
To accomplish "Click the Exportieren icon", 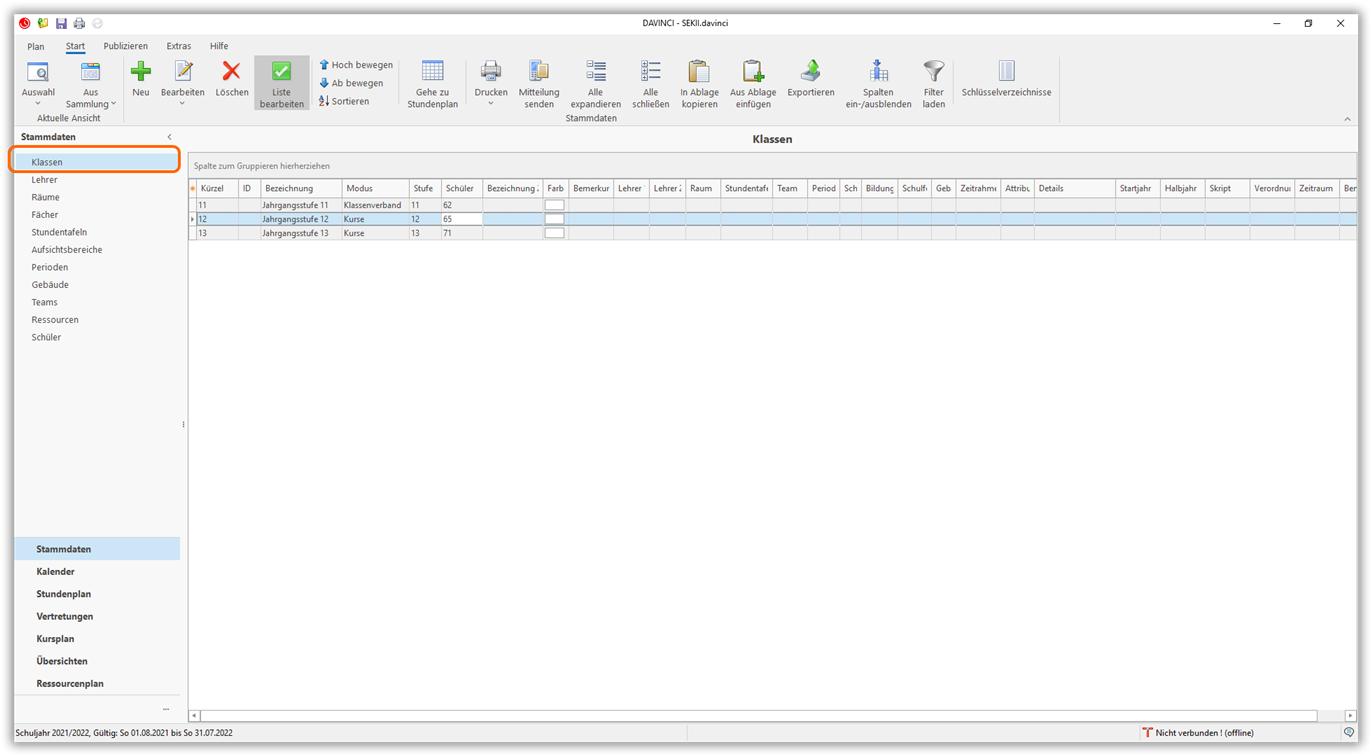I will 810,72.
